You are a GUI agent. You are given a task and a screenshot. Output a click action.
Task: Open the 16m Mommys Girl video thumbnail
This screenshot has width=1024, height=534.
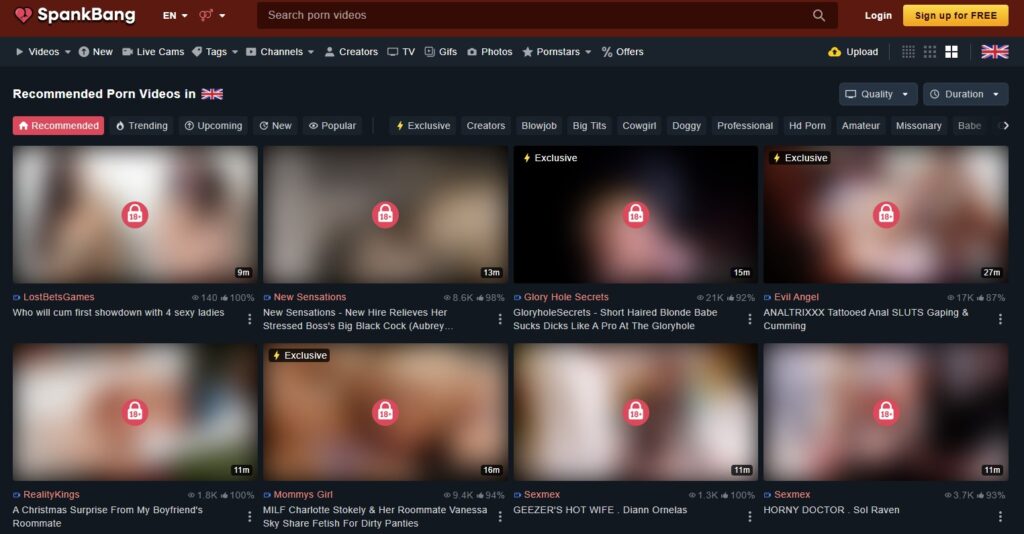tap(385, 412)
